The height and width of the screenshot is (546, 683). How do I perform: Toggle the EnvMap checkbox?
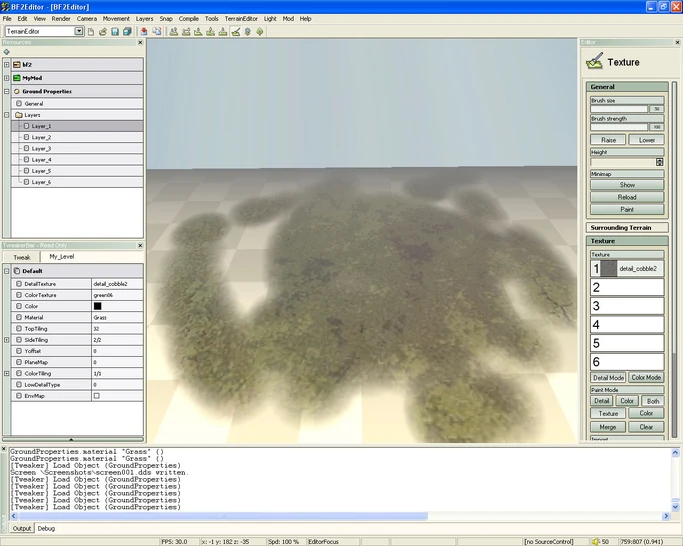(x=96, y=395)
